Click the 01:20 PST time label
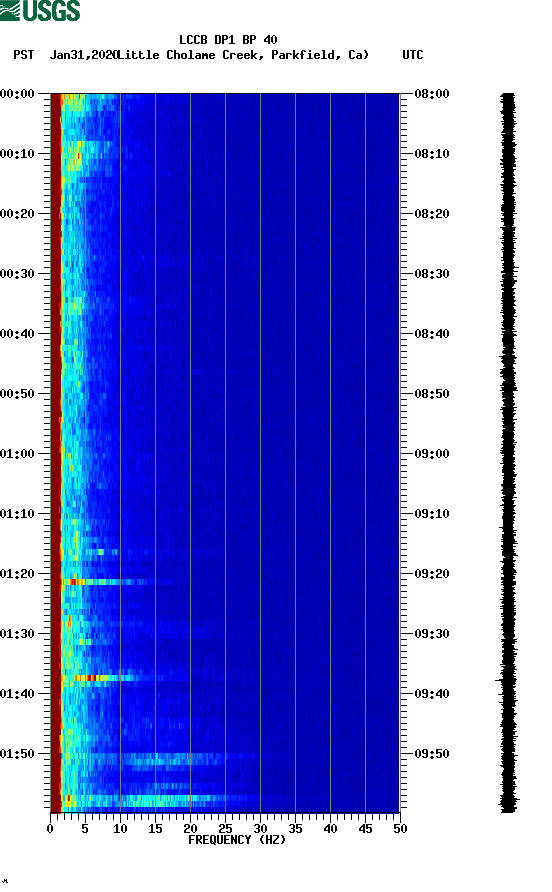 tap(17, 574)
